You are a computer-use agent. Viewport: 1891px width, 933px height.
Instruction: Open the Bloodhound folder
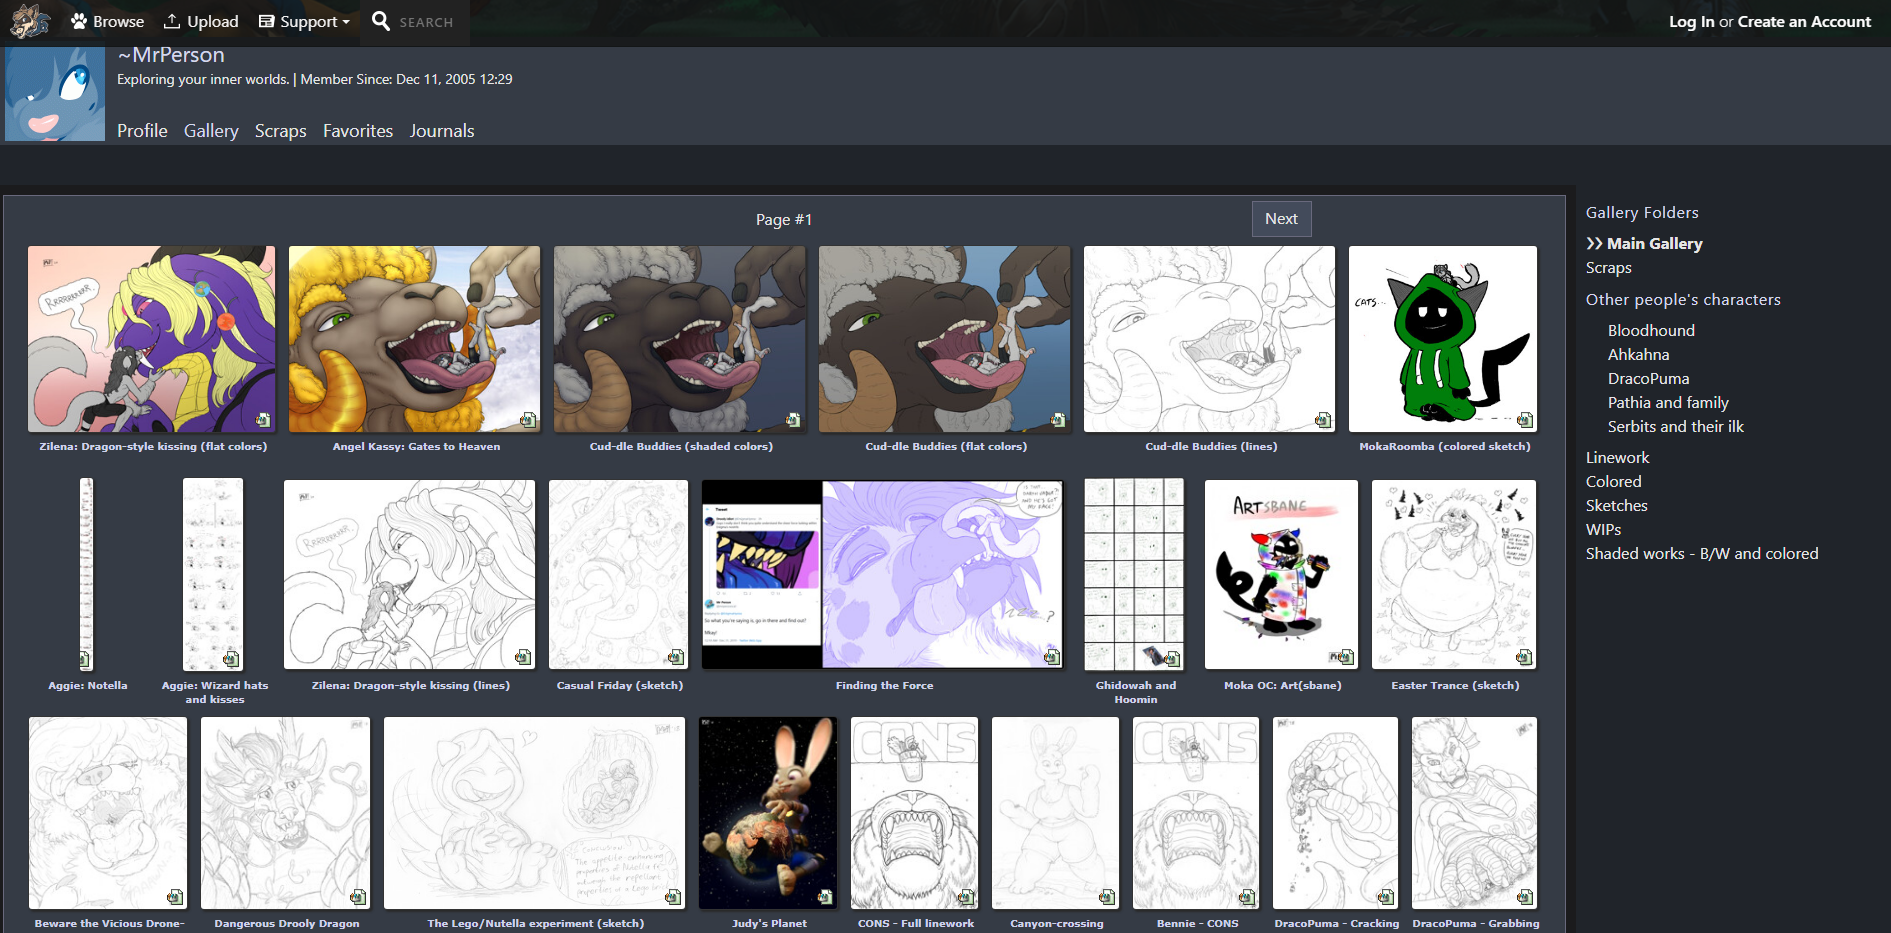click(x=1651, y=331)
